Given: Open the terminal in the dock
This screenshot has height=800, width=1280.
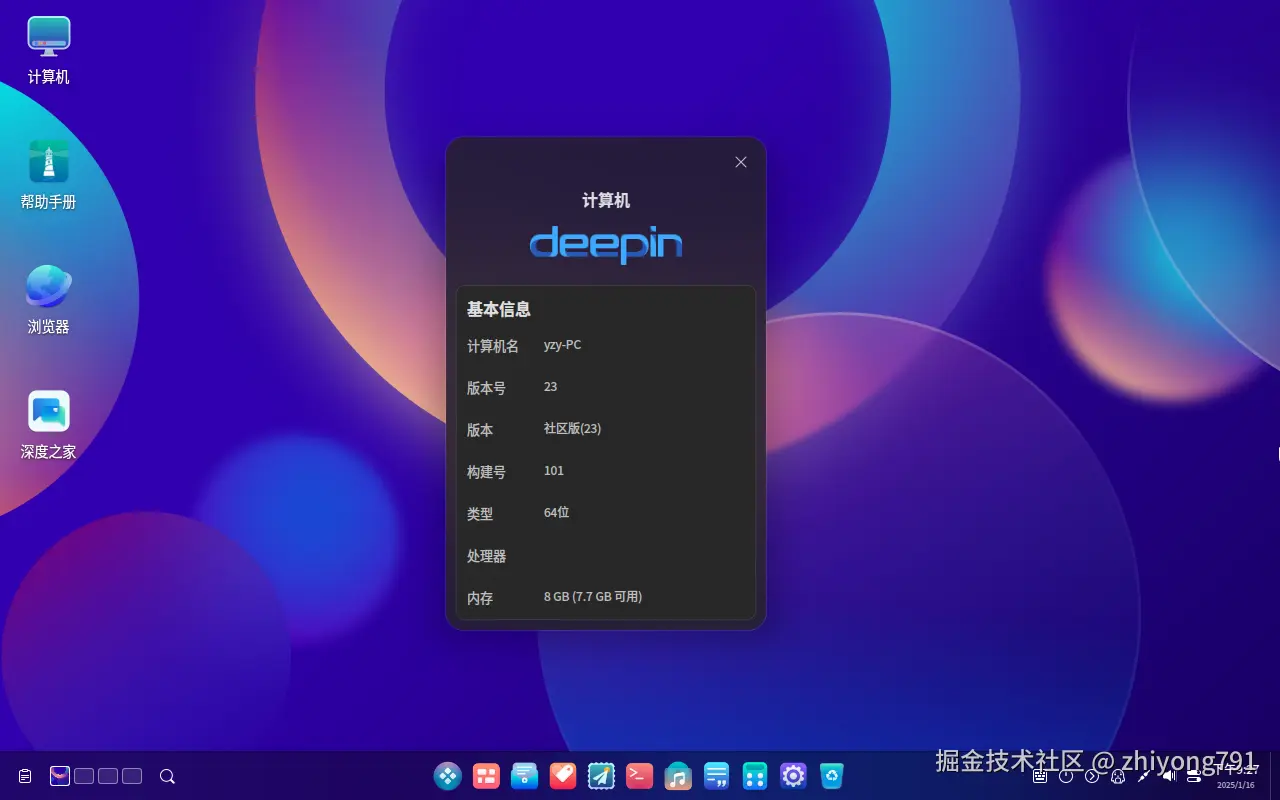Looking at the screenshot, I should (640, 775).
